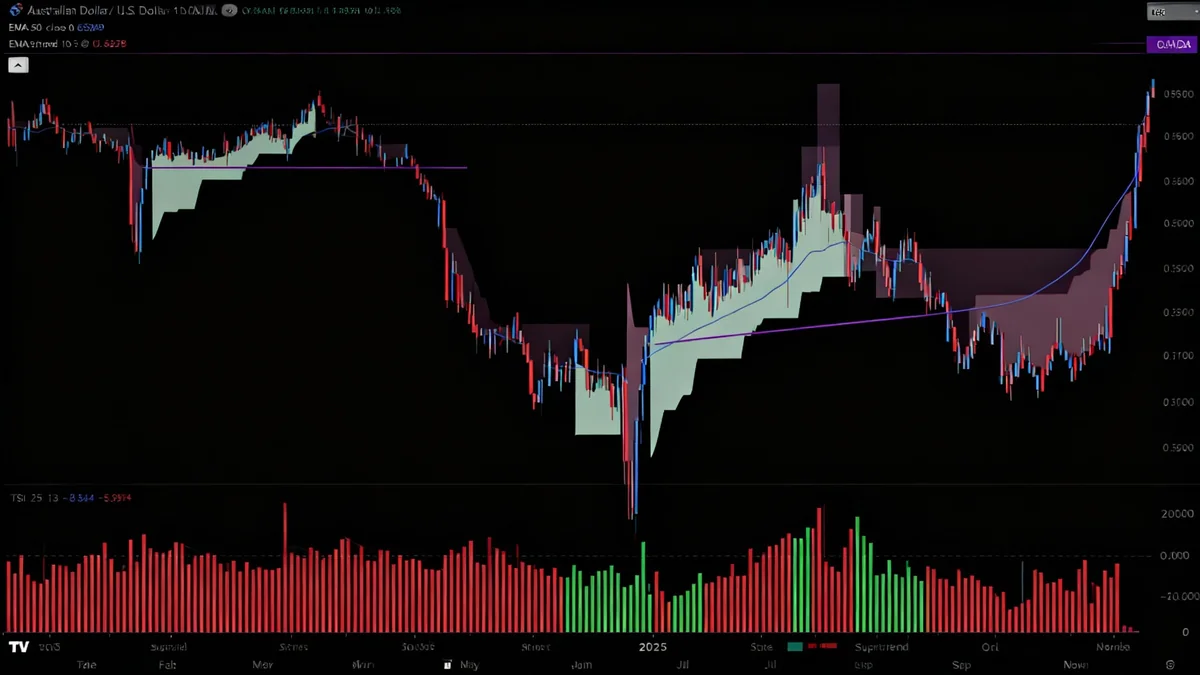1200x675 pixels.
Task: Click the circular exchange icon beside symbol name
Action: pyautogui.click(x=229, y=10)
